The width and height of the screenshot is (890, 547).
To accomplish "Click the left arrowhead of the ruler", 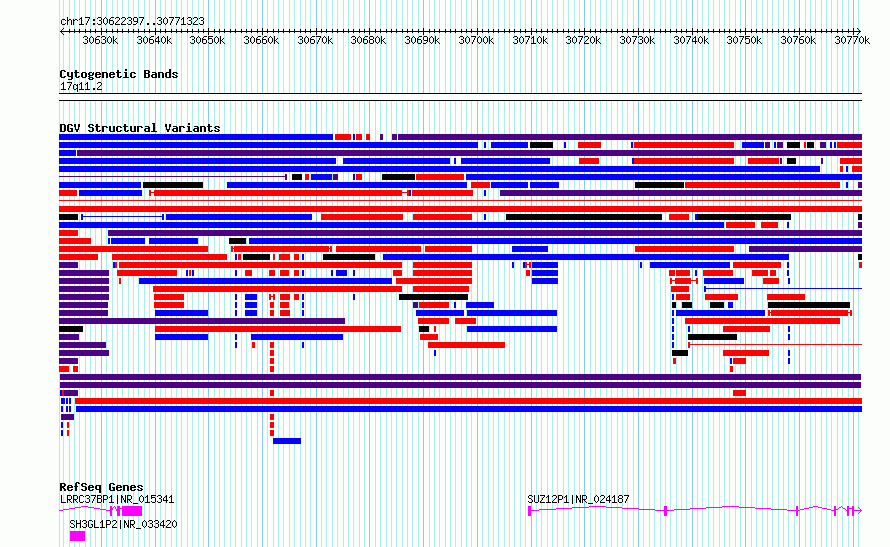I will click(x=62, y=31).
